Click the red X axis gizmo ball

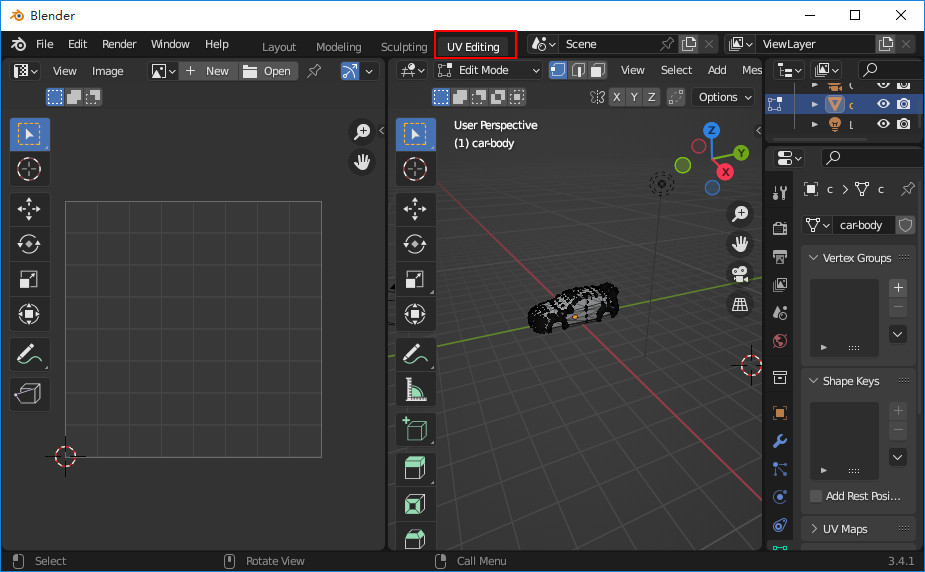726,172
